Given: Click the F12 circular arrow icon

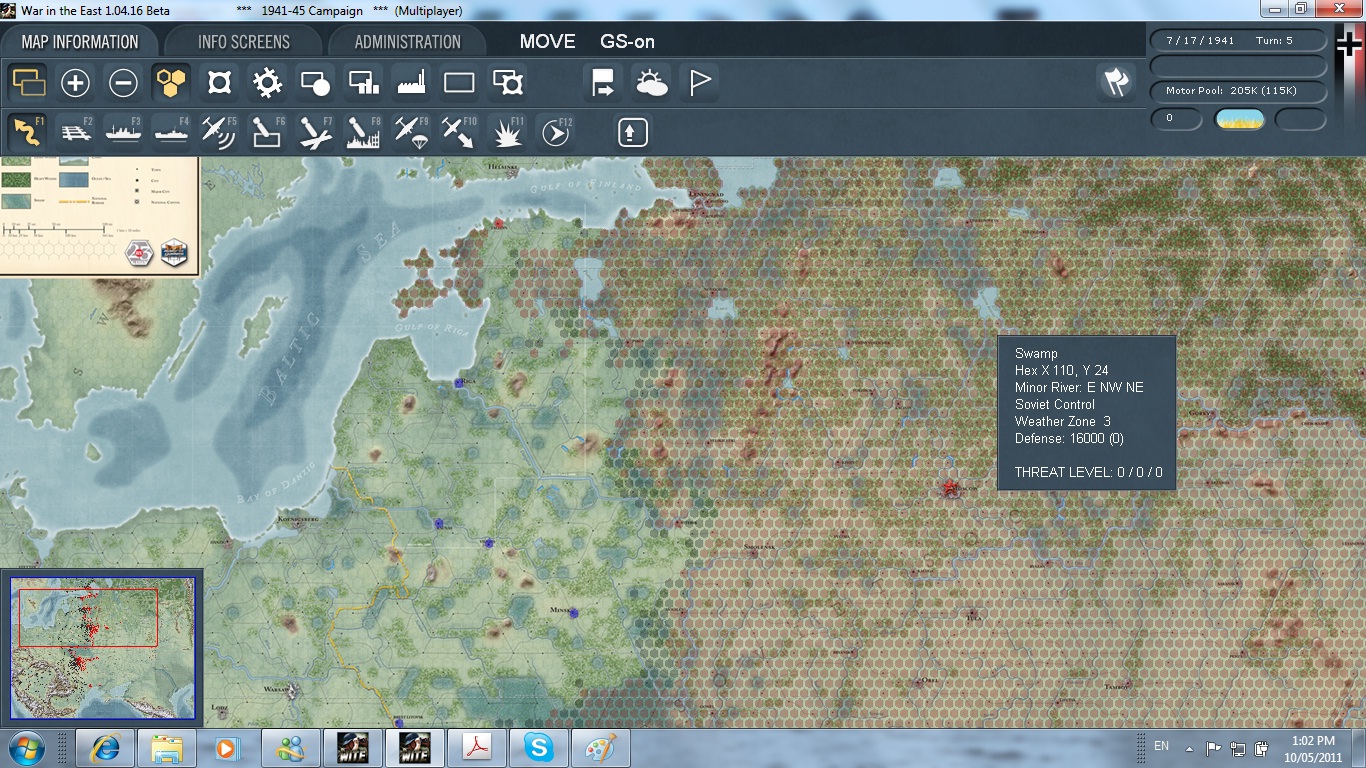Looking at the screenshot, I should tap(555, 132).
